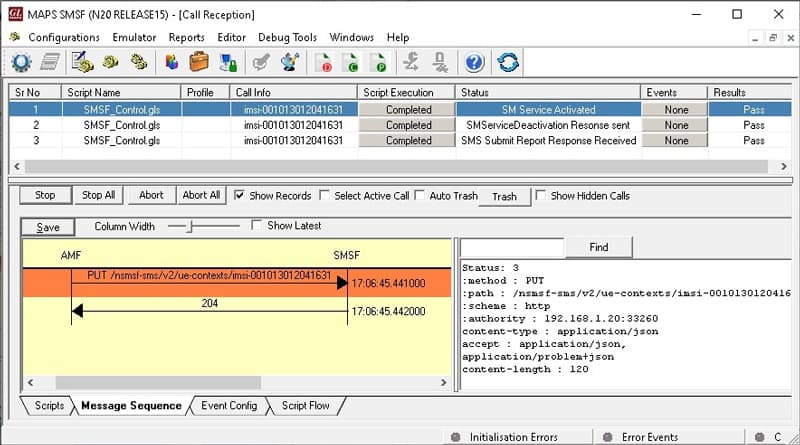
Task: Enable the Auto Trash checkbox
Action: 419,195
